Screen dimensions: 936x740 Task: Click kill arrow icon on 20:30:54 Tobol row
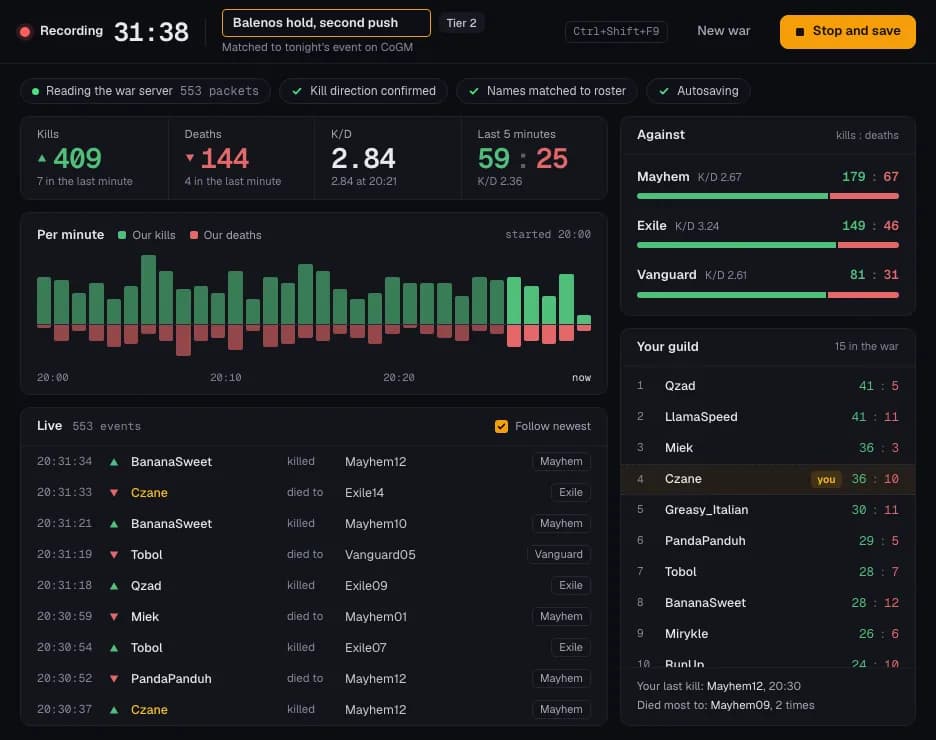pyautogui.click(x=114, y=648)
